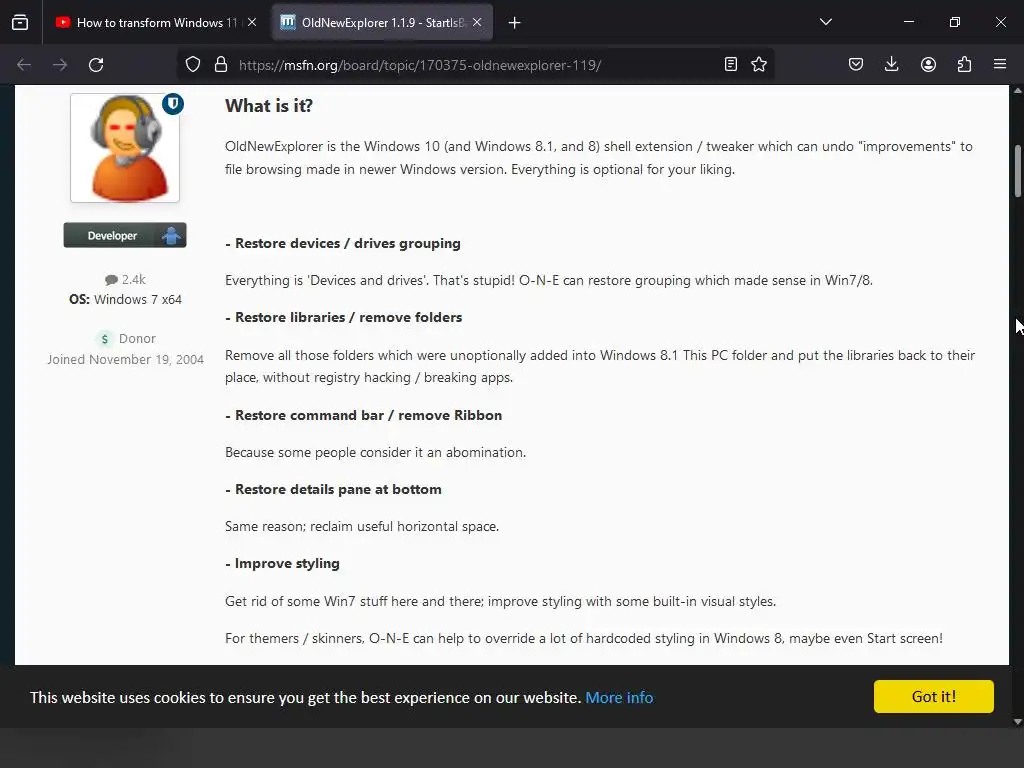
Task: Close the YouTube tab
Action: click(x=252, y=22)
